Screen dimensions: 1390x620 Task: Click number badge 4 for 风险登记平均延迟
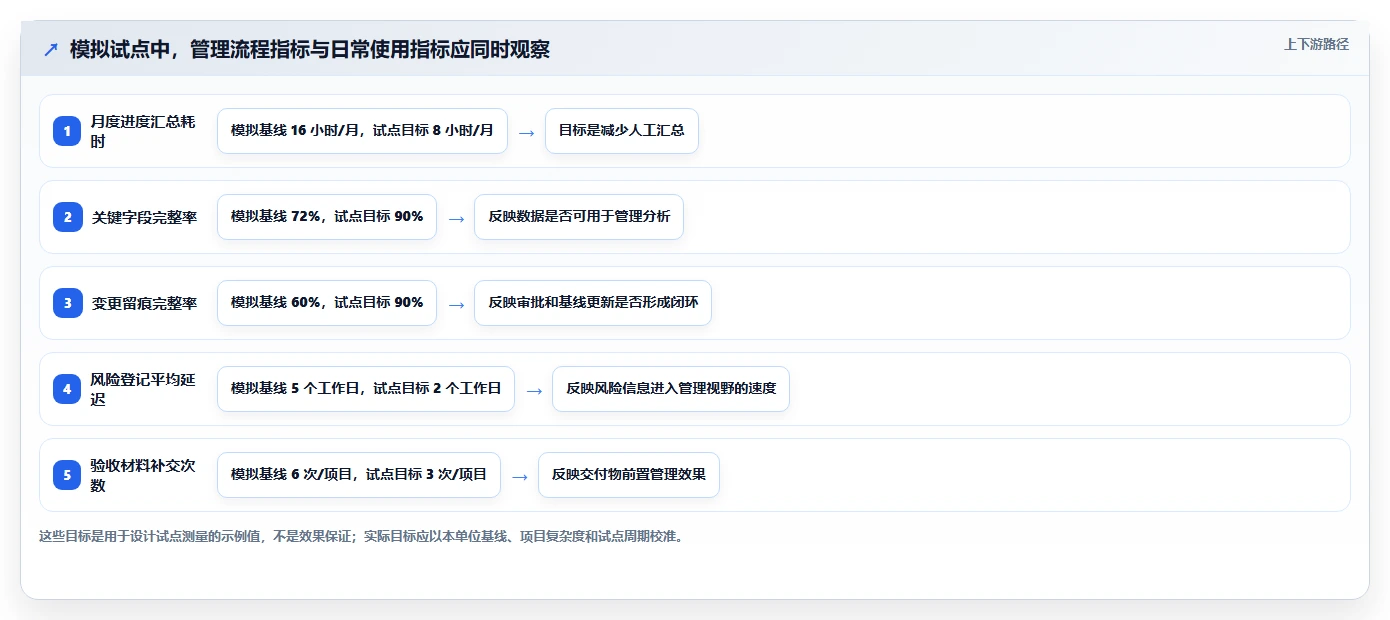(x=67, y=389)
